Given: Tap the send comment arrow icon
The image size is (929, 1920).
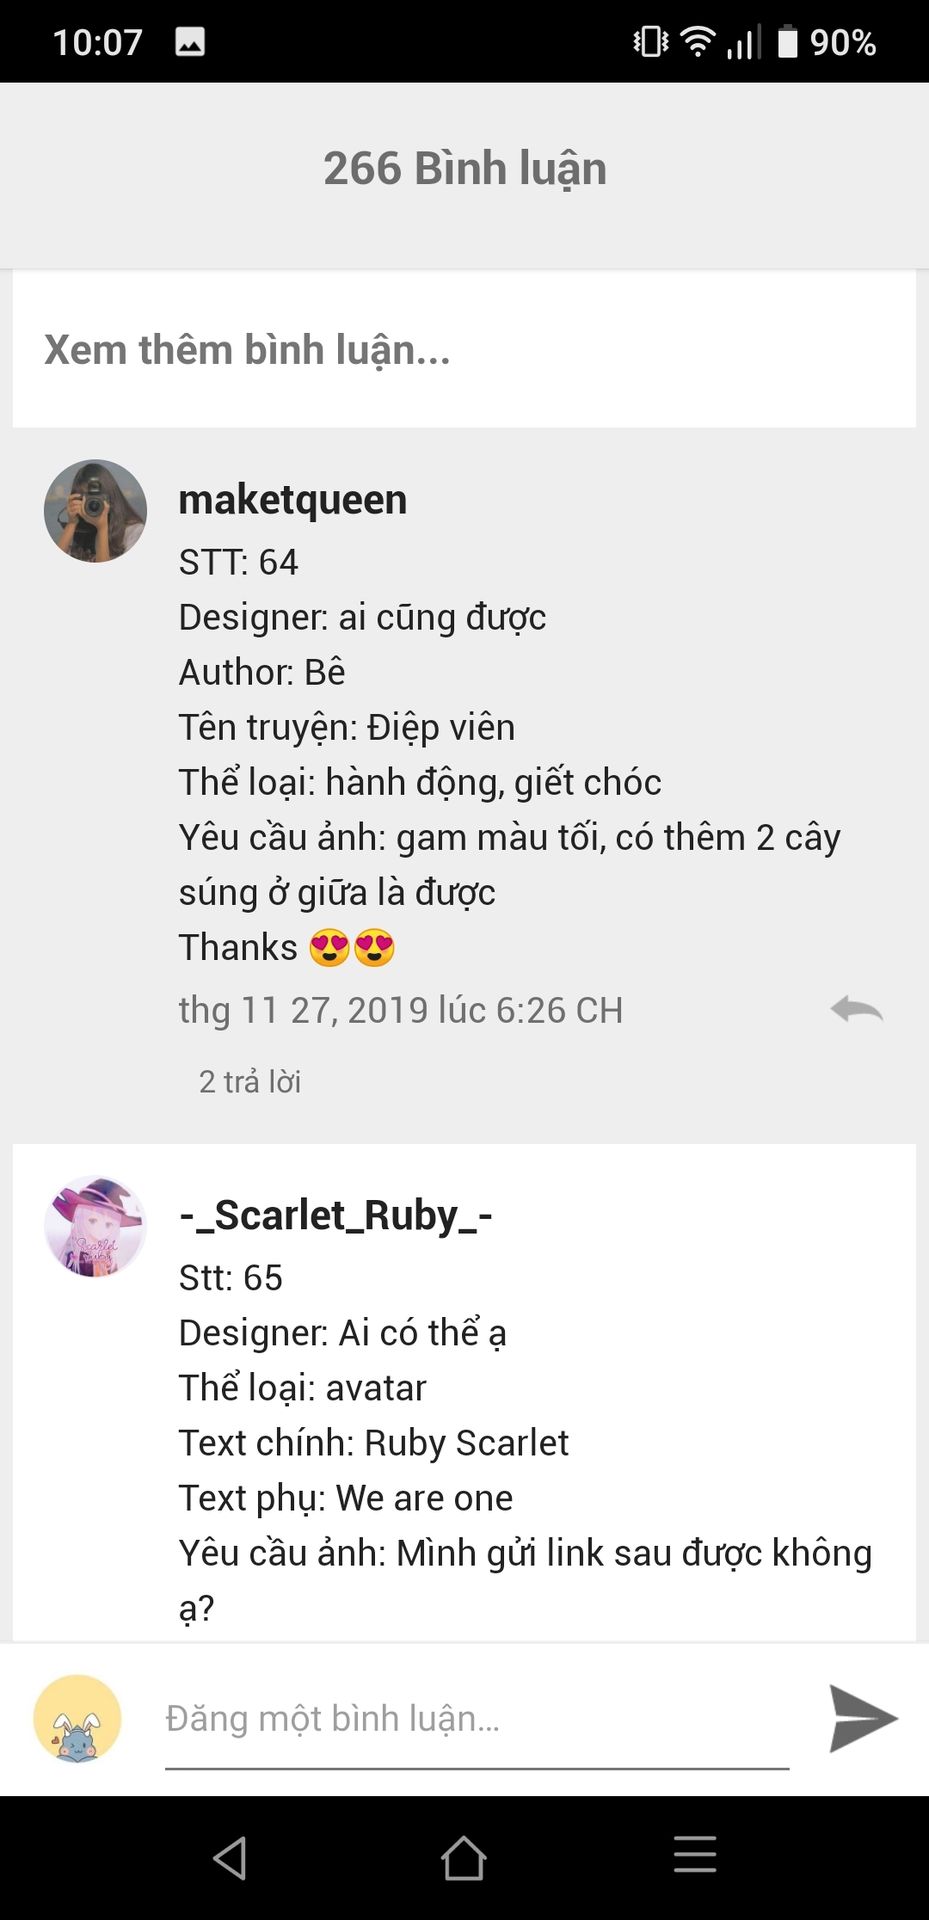Looking at the screenshot, I should [x=863, y=1718].
